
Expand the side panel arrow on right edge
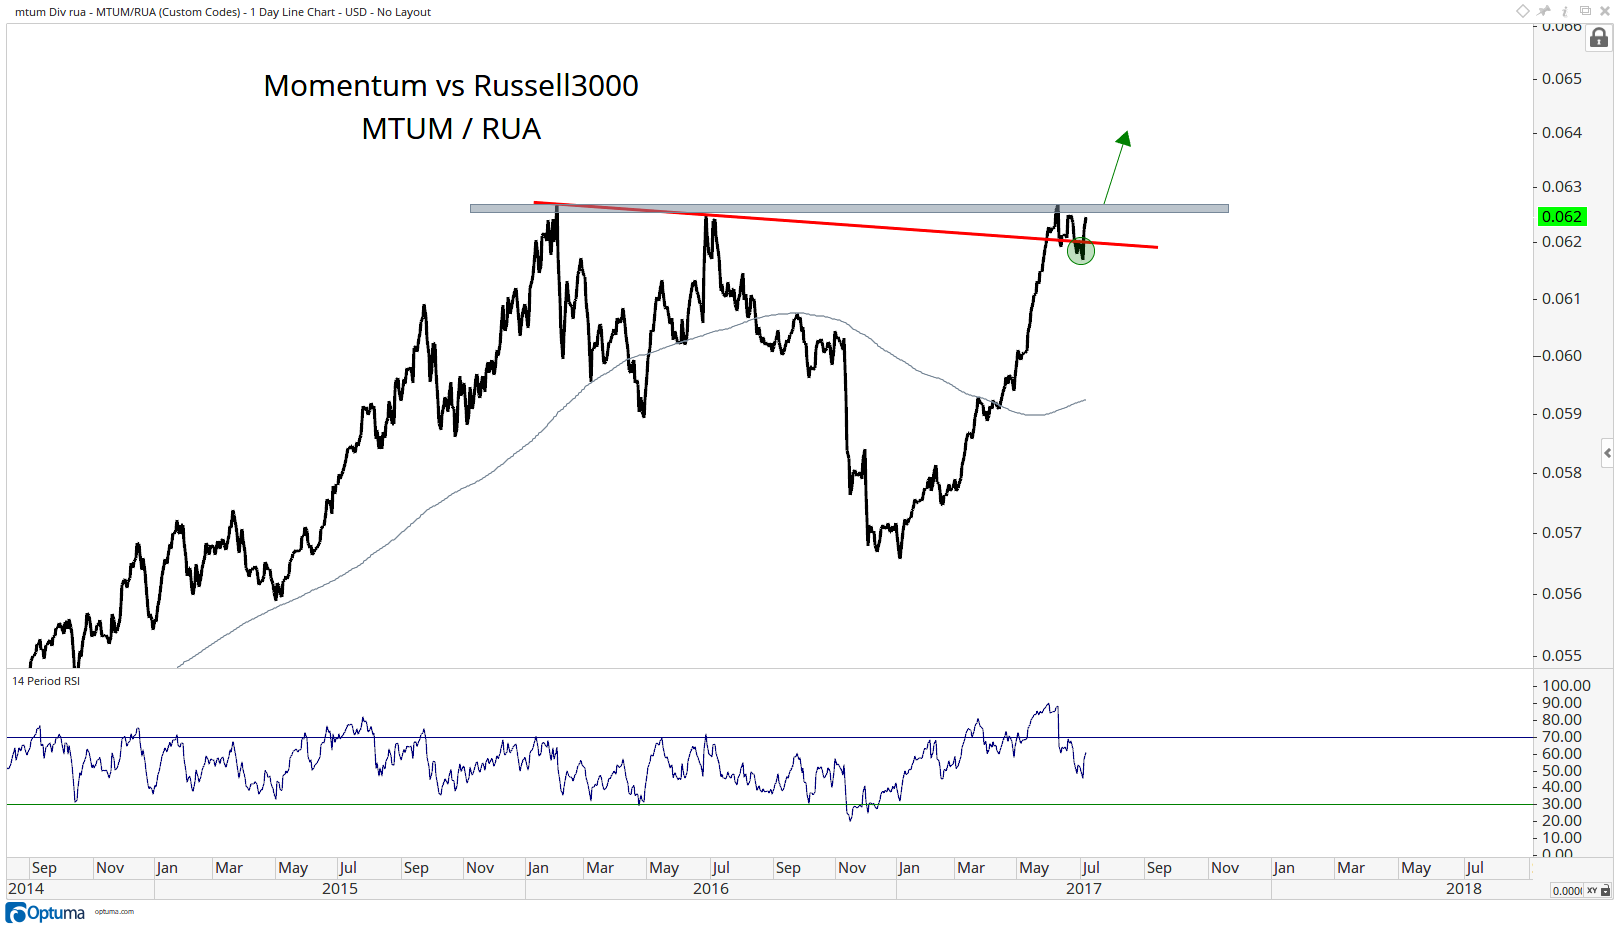point(1607,453)
